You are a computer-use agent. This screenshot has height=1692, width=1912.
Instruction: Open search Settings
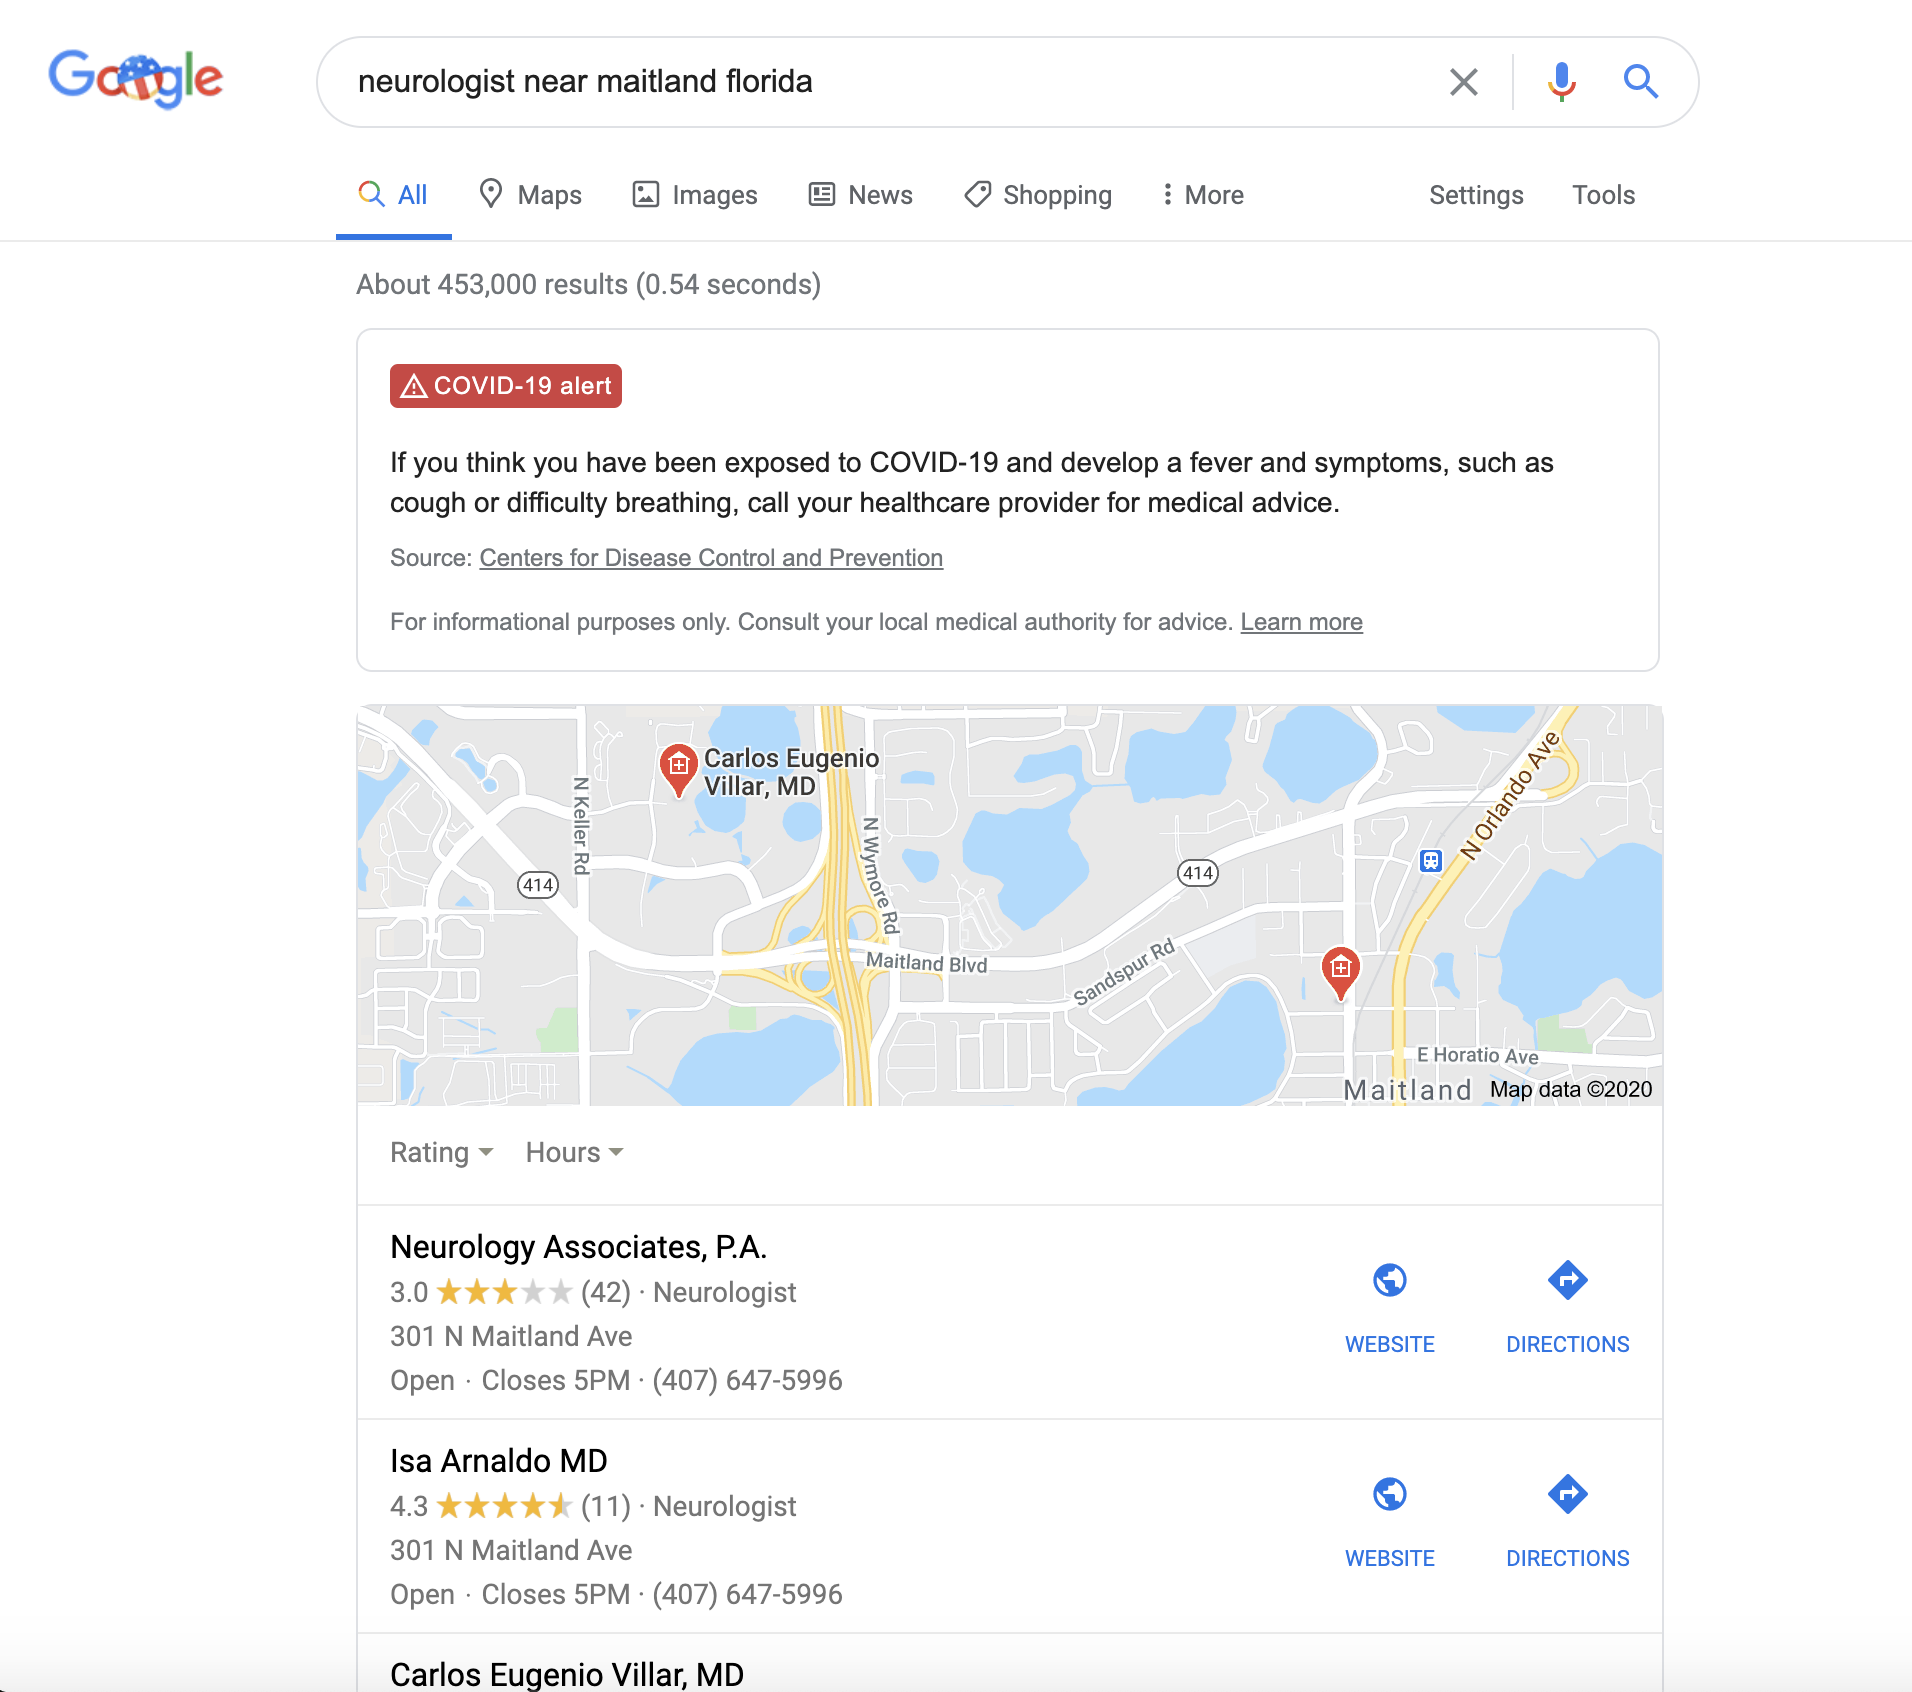pos(1475,195)
